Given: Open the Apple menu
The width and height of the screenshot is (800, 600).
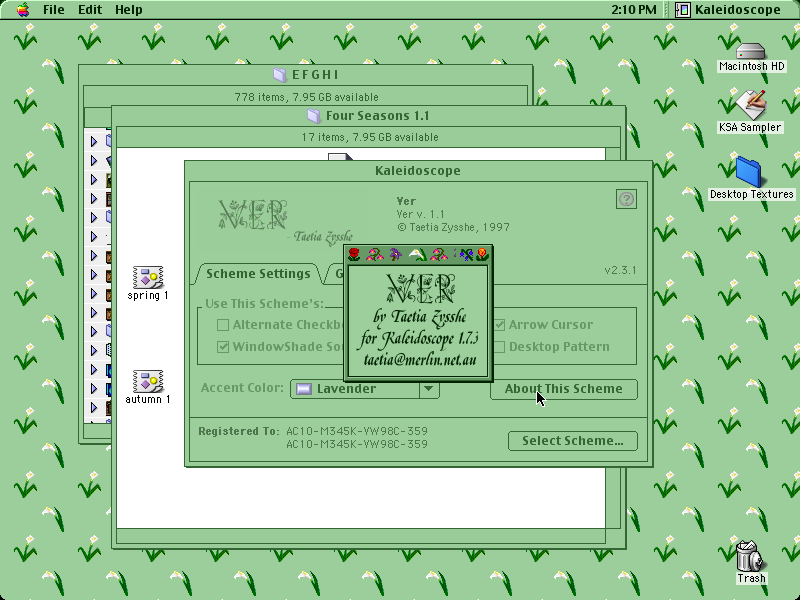Looking at the screenshot, I should tap(22, 9).
